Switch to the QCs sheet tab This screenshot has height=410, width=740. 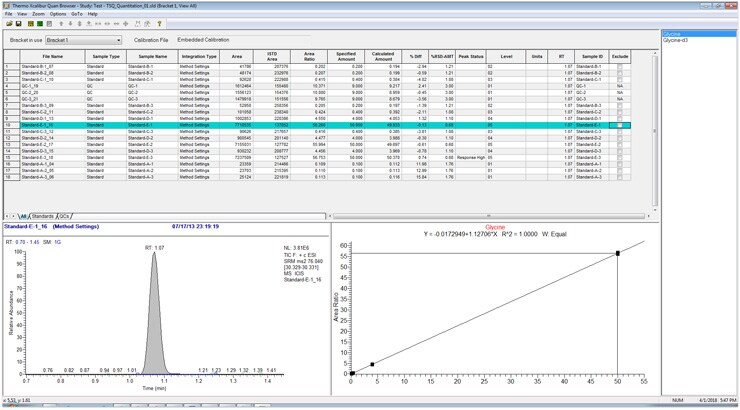point(64,216)
